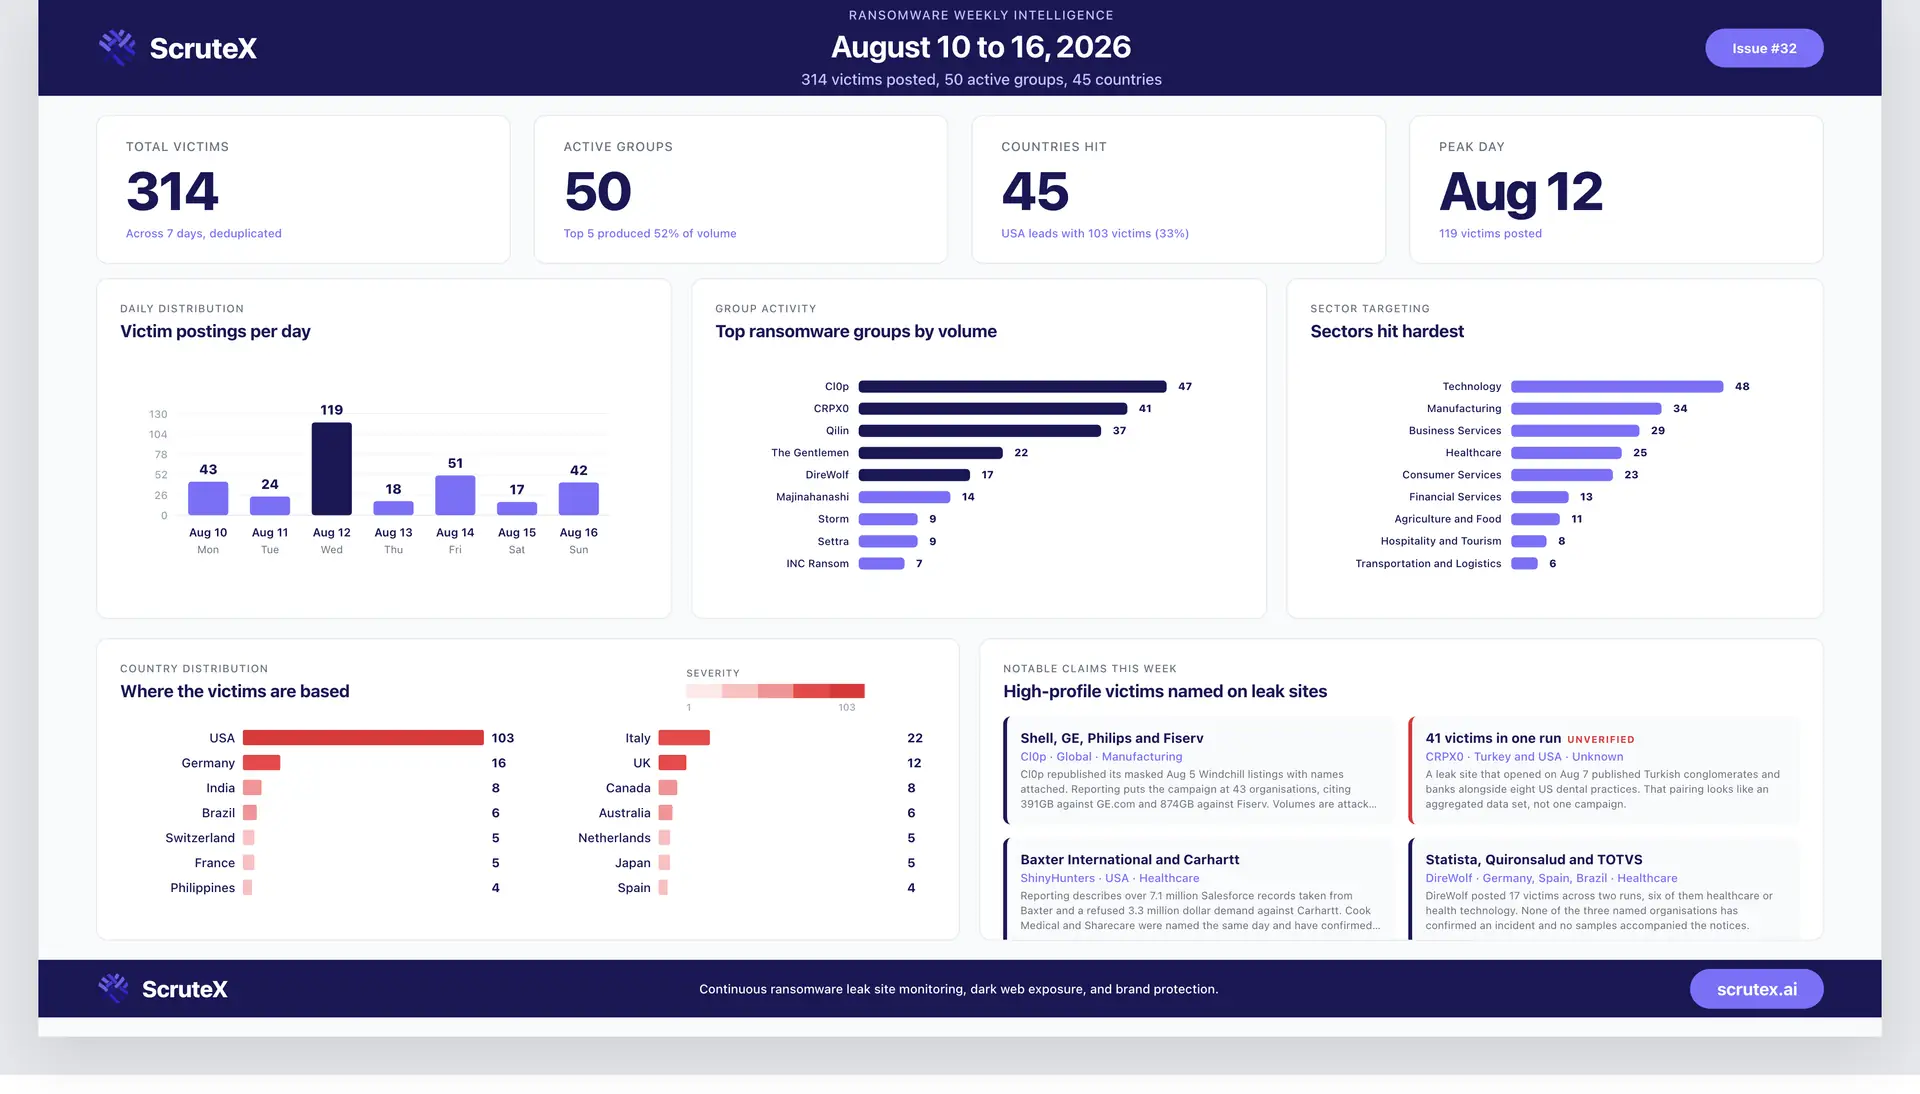Click the CRPX0 · Turkey and USA tag line
Screen dimensions: 1920x1094
click(1524, 757)
